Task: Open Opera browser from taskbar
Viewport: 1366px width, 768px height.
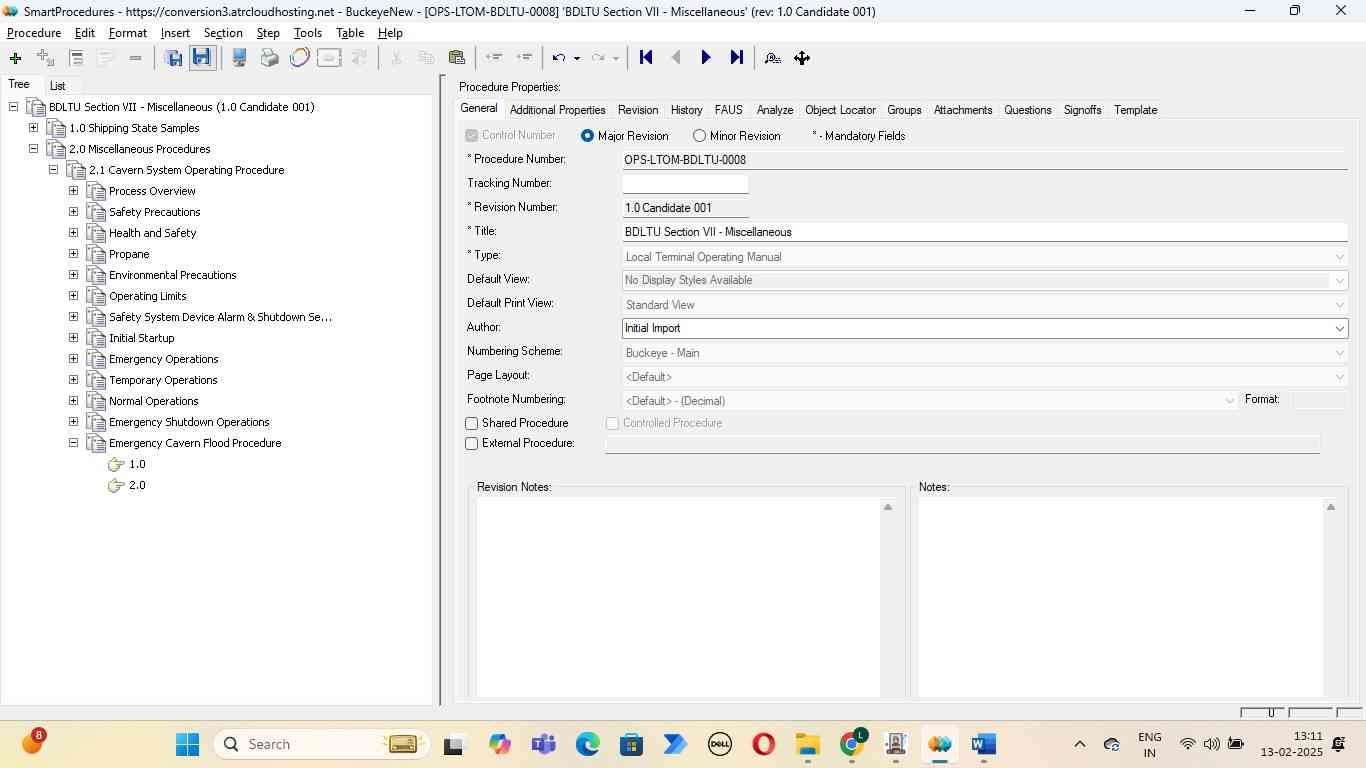Action: click(x=763, y=744)
